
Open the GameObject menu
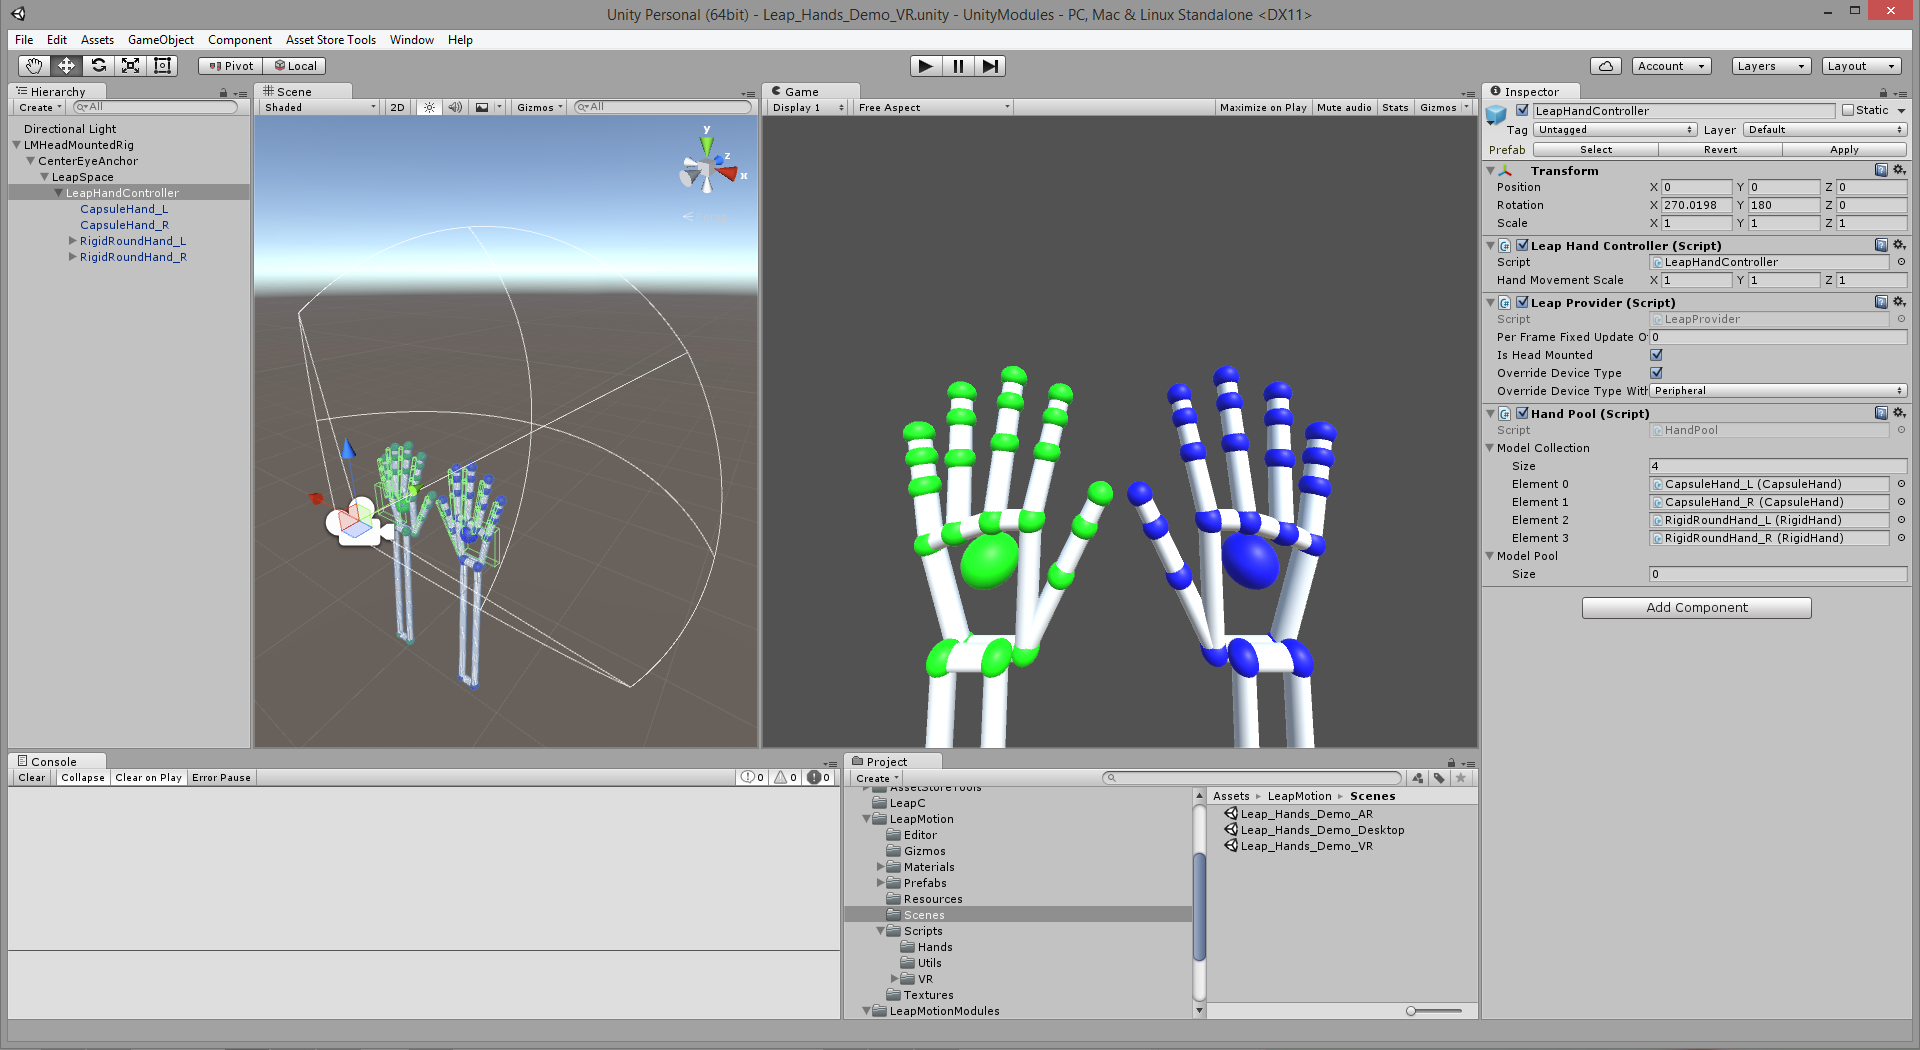tap(160, 40)
